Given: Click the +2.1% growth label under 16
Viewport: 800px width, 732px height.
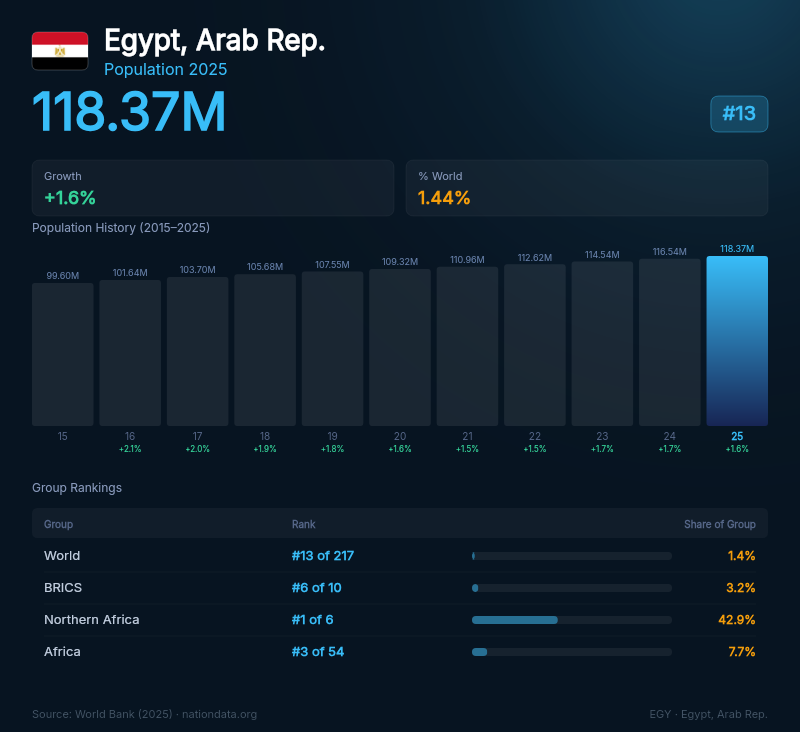Looking at the screenshot, I should (x=130, y=449).
